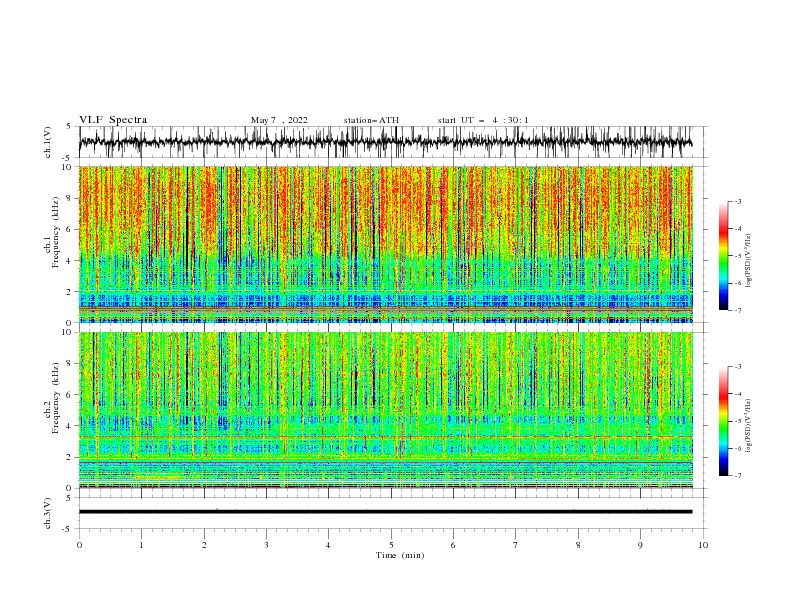
Task: Click the time-axis tick label "7"
Action: point(516,545)
